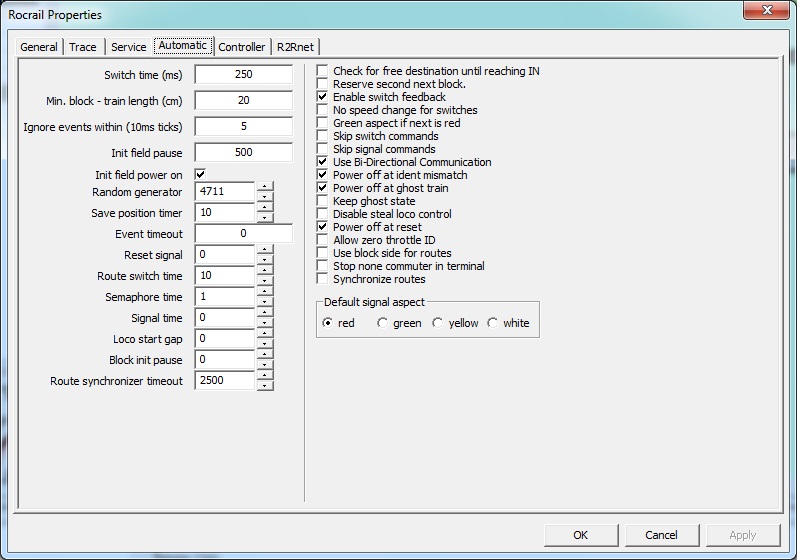The height and width of the screenshot is (560, 797).
Task: Switch to the General tab
Action: (39, 47)
